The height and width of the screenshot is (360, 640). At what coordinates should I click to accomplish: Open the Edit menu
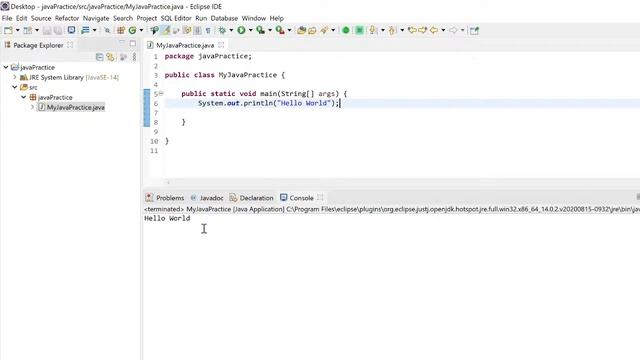point(21,18)
